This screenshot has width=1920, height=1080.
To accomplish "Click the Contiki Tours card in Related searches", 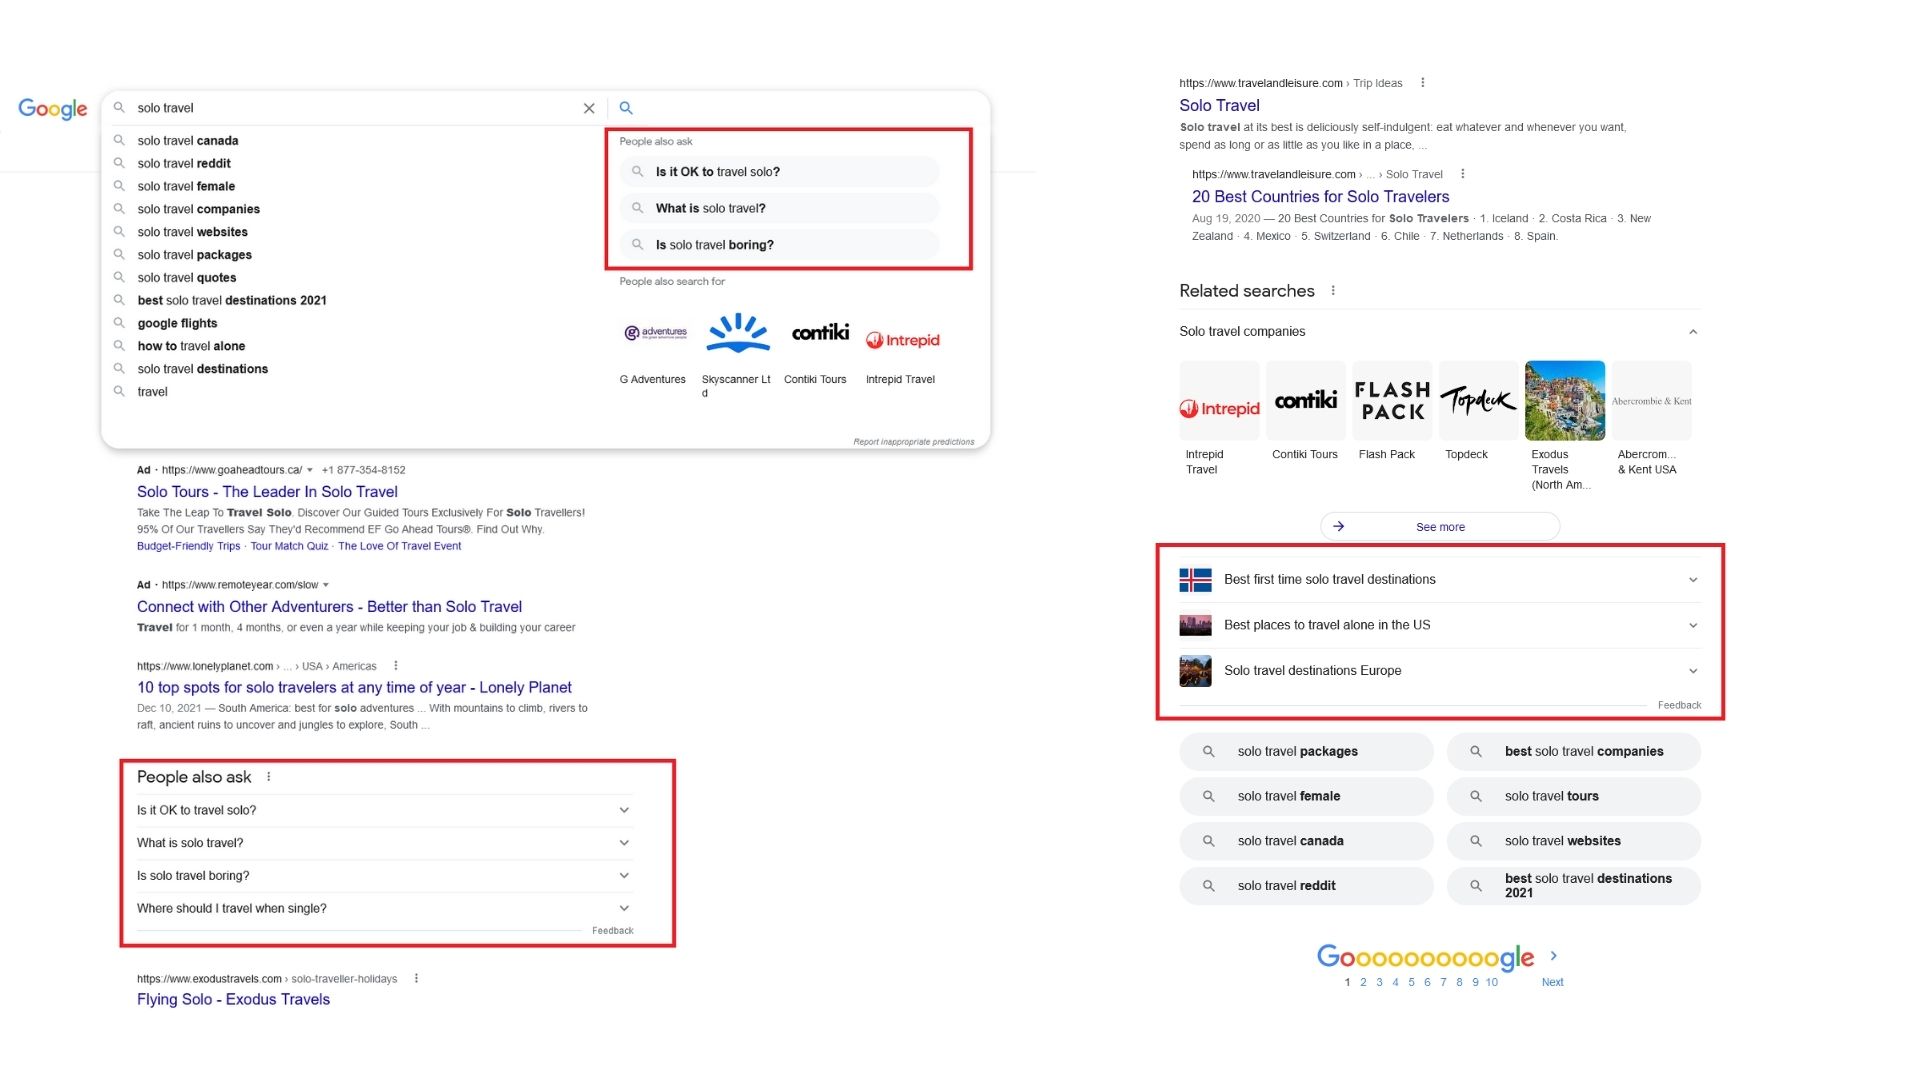I will click(1305, 411).
